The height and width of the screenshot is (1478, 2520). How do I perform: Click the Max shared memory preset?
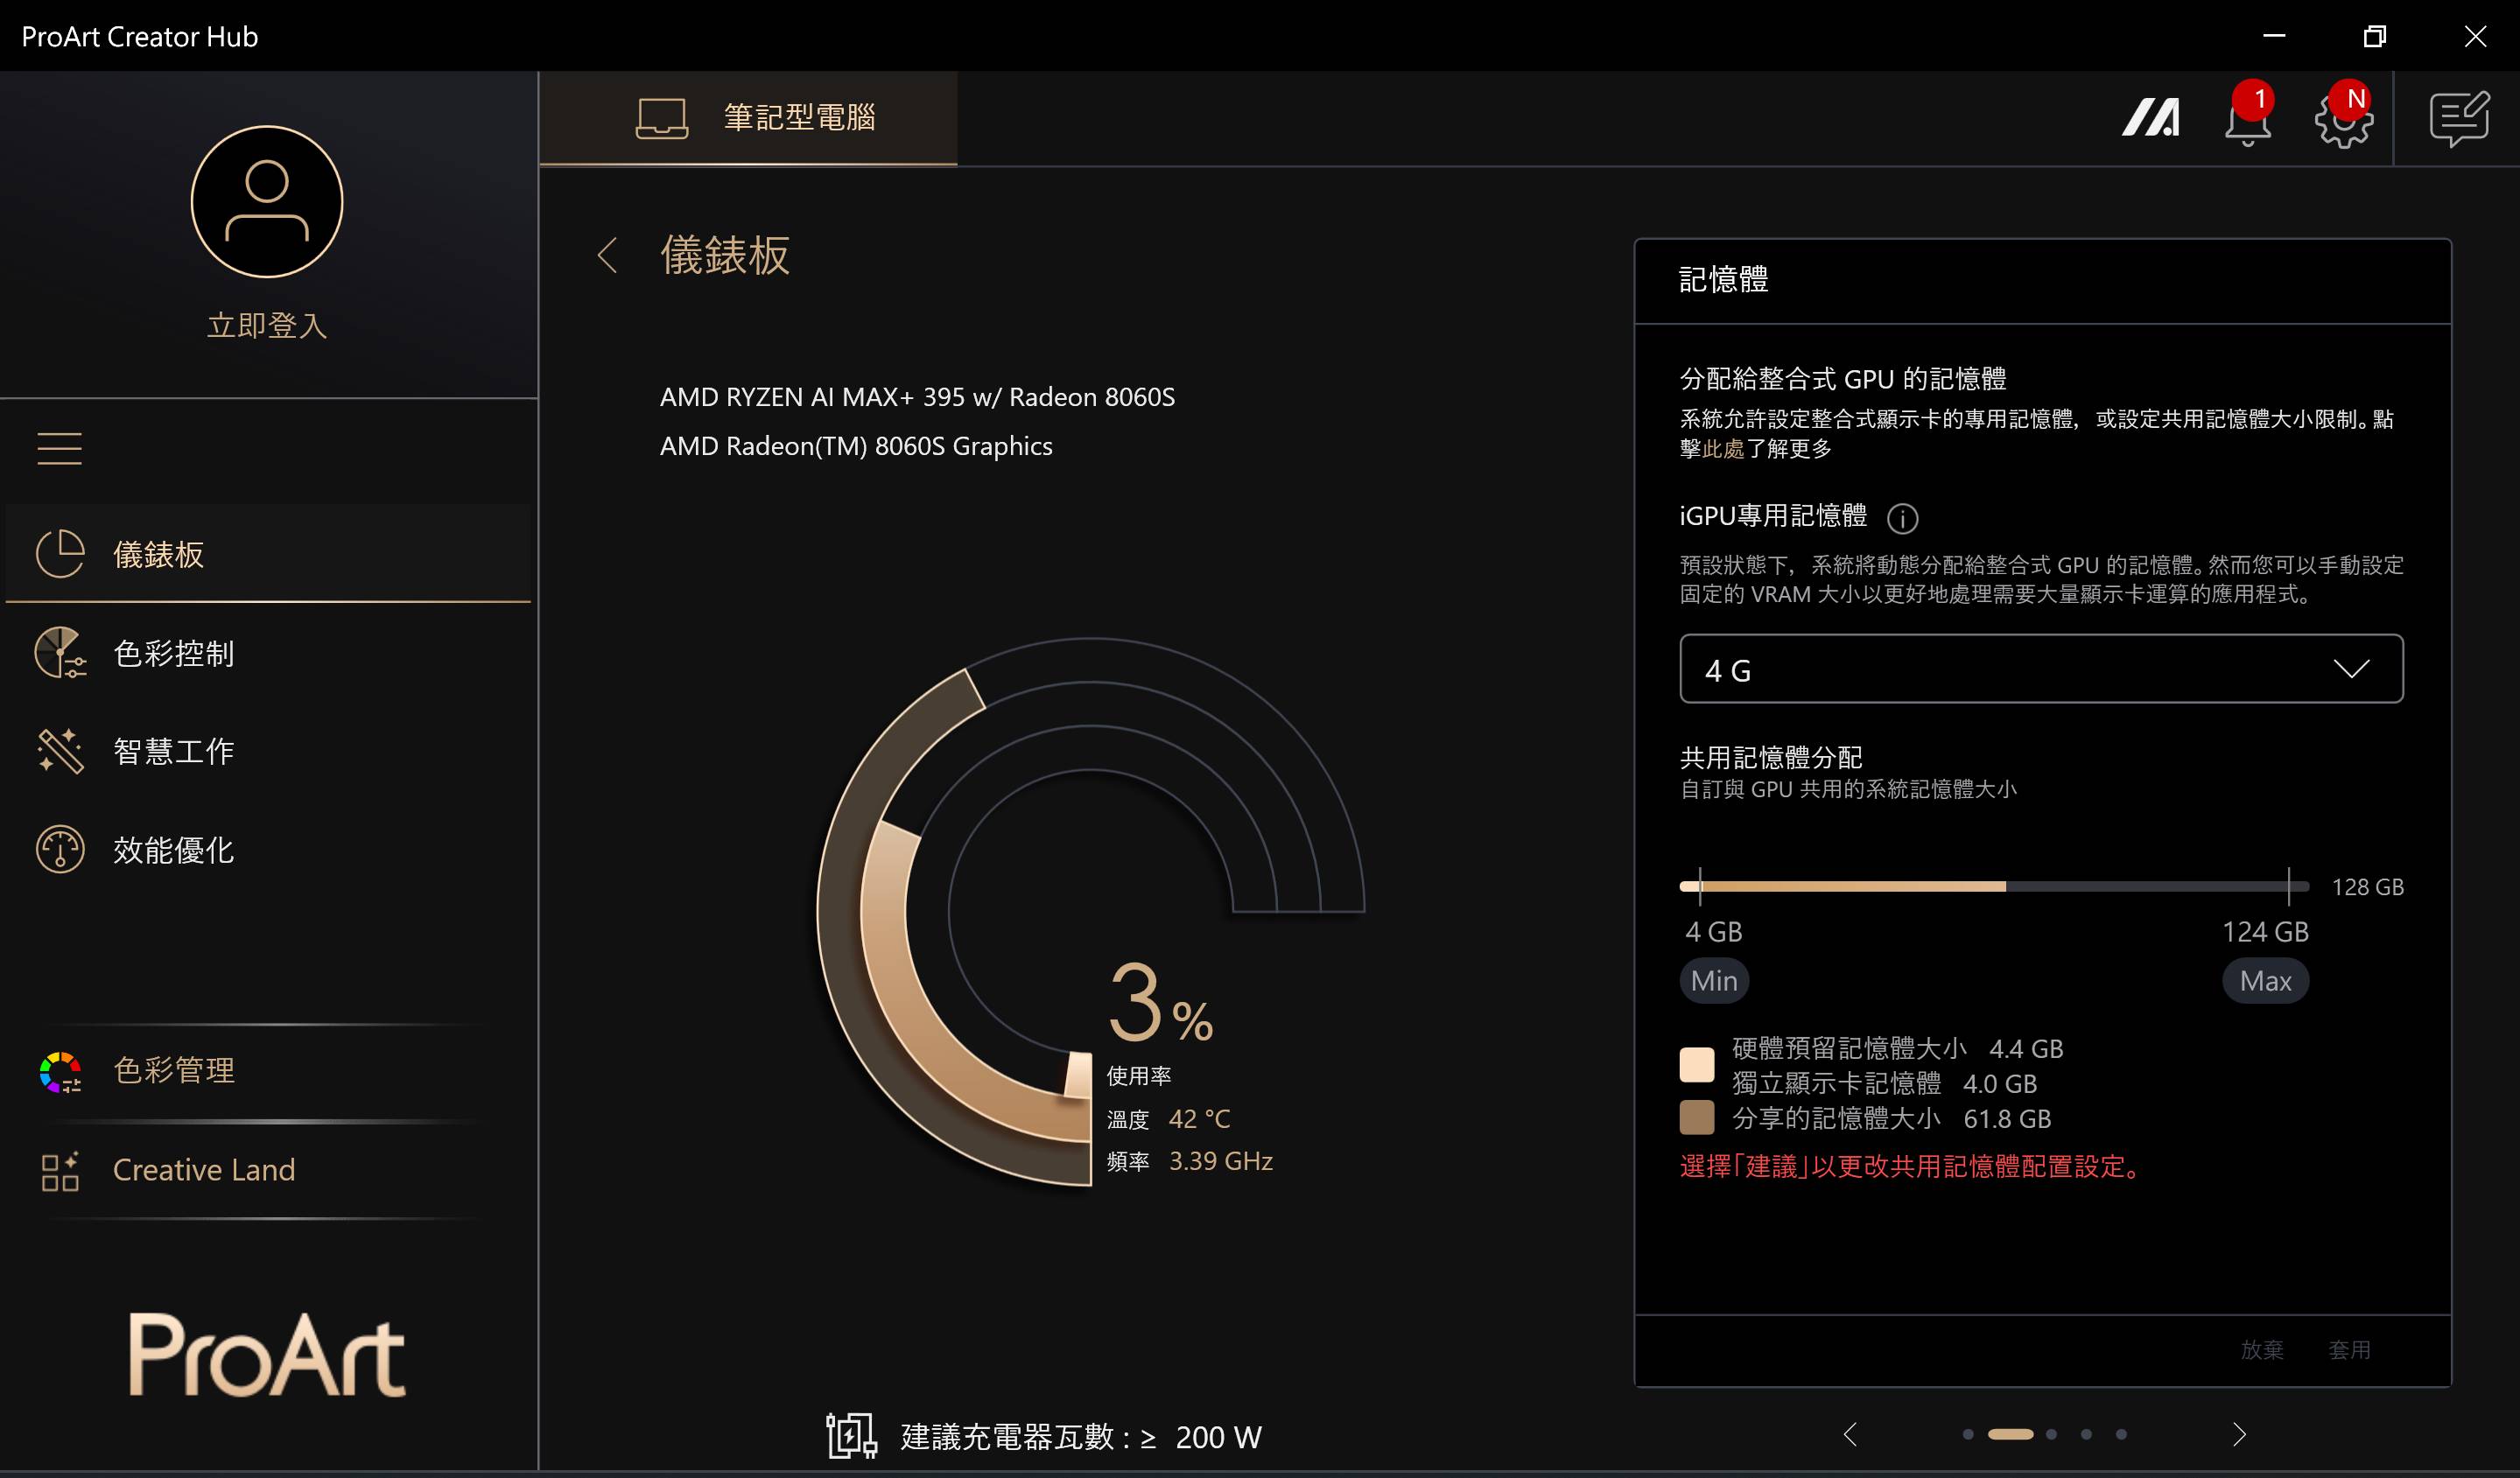pos(2265,980)
